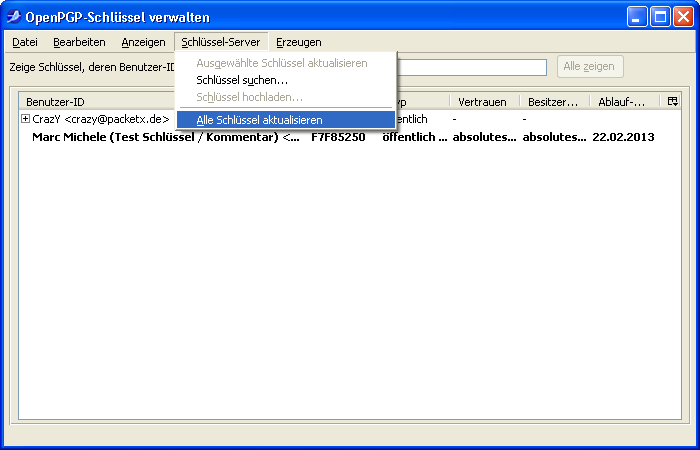
Task: Maximize the OpenPGP key window
Action: (660, 17)
